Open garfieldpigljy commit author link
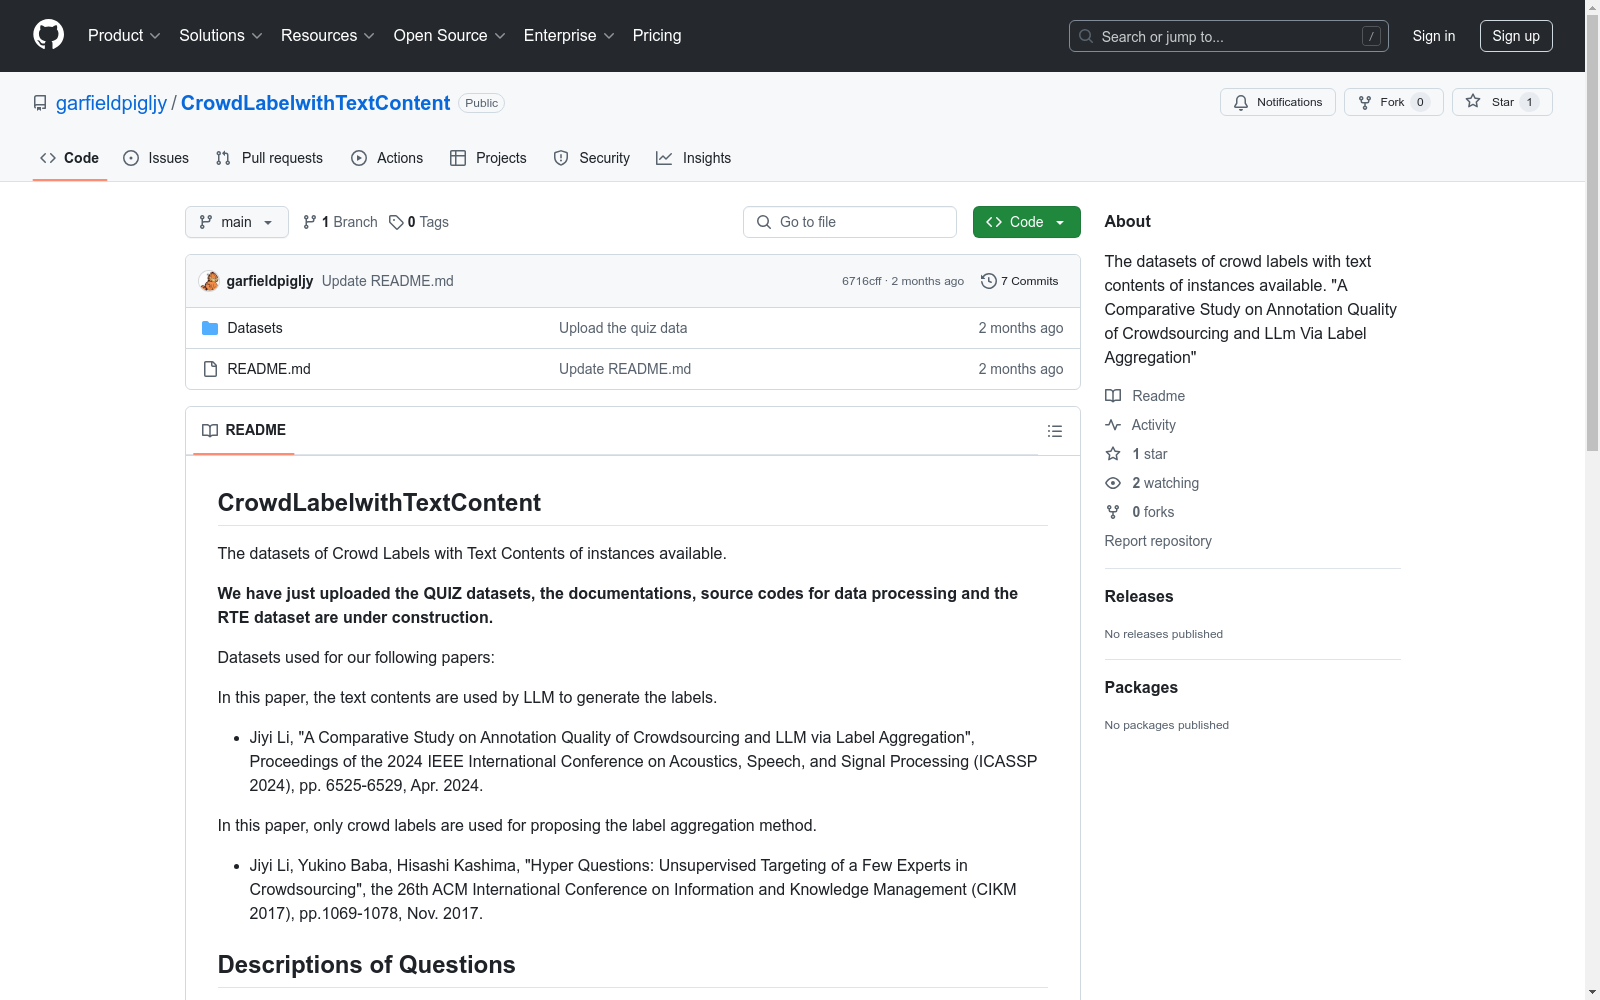Viewport: 1600px width, 1000px height. [x=270, y=281]
